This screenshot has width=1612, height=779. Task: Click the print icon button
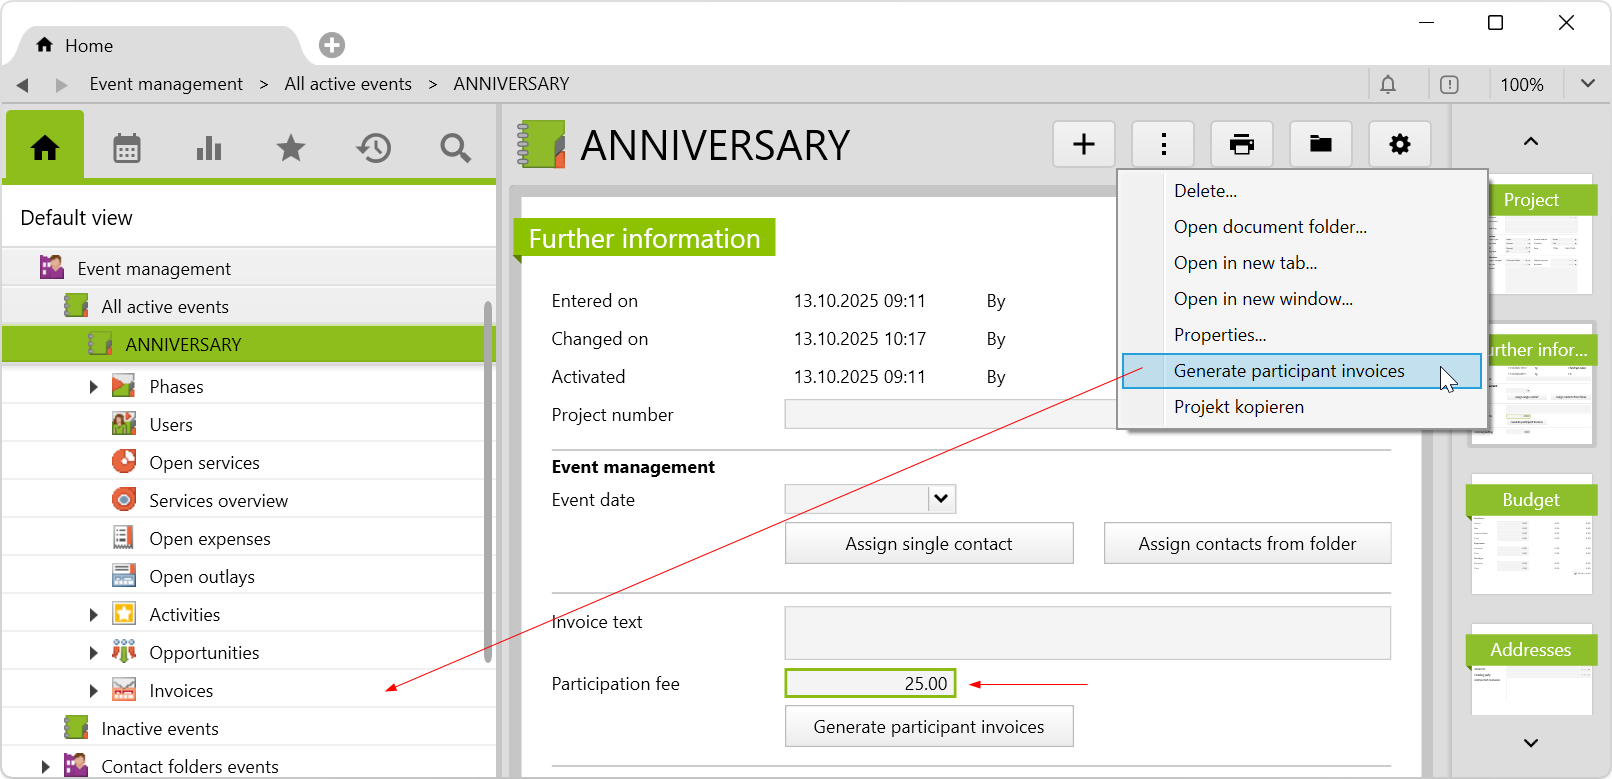[x=1241, y=145]
